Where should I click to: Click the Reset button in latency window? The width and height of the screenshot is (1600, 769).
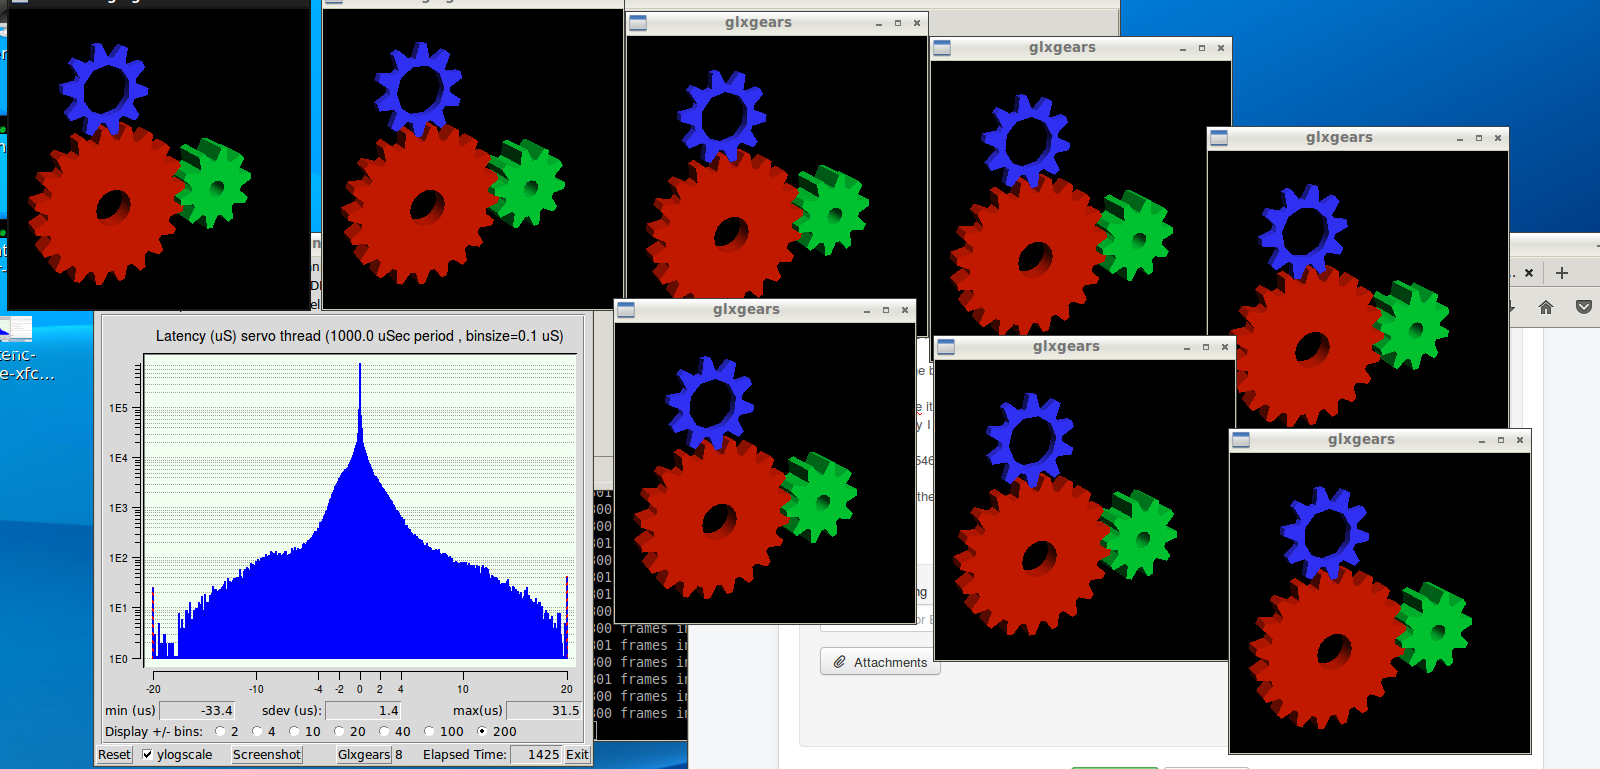pos(114,754)
